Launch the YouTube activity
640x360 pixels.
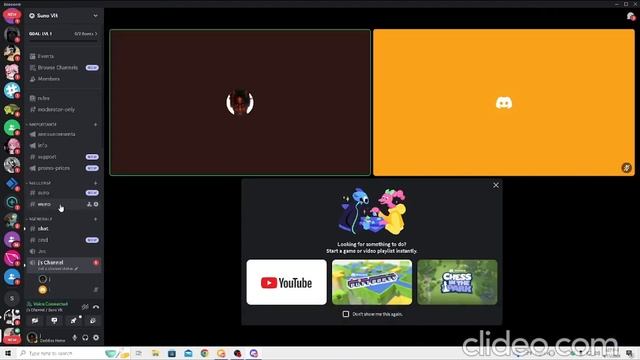click(287, 282)
